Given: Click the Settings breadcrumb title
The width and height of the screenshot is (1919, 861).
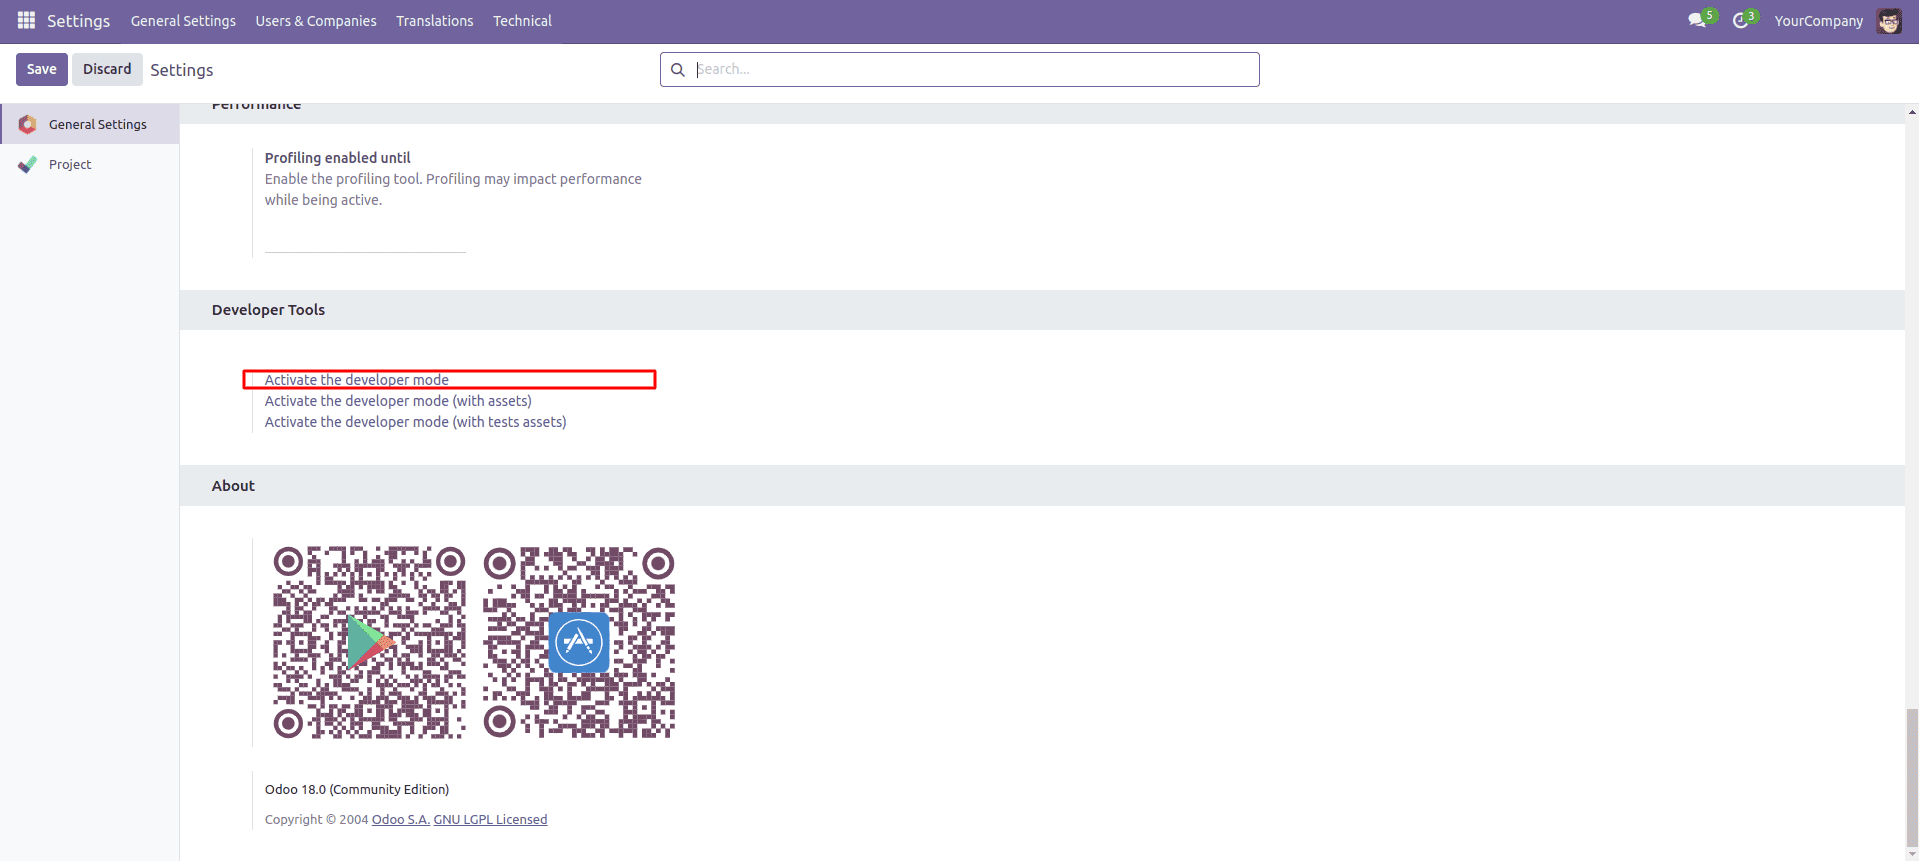Looking at the screenshot, I should 182,70.
